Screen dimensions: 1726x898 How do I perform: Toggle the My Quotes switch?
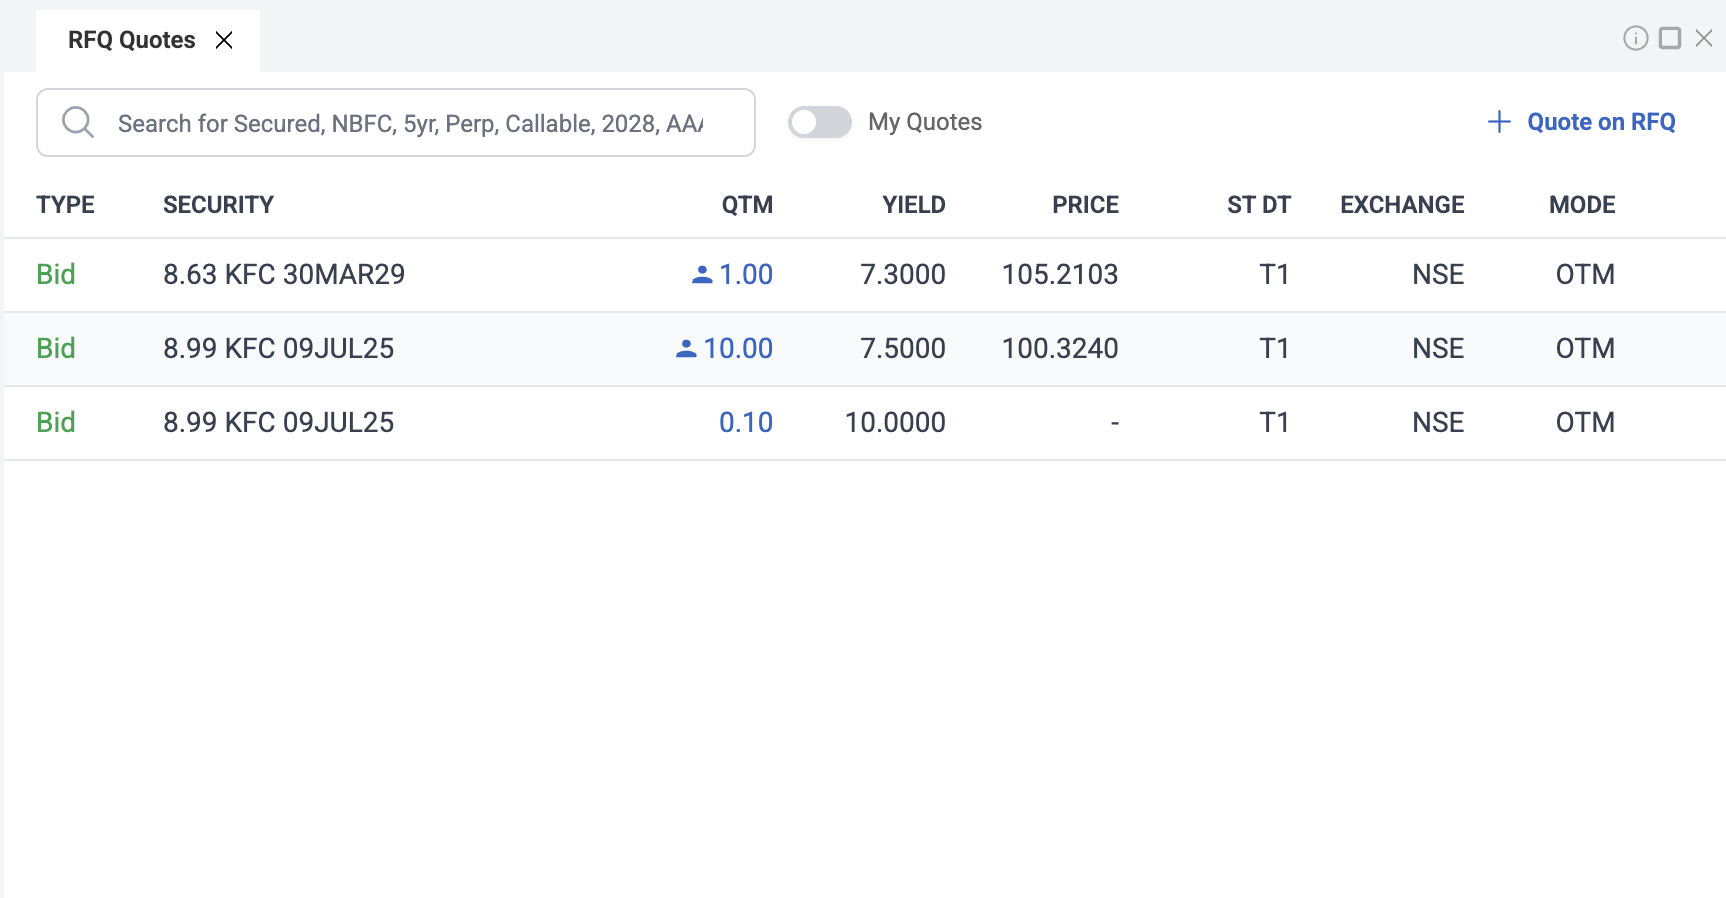tap(819, 122)
